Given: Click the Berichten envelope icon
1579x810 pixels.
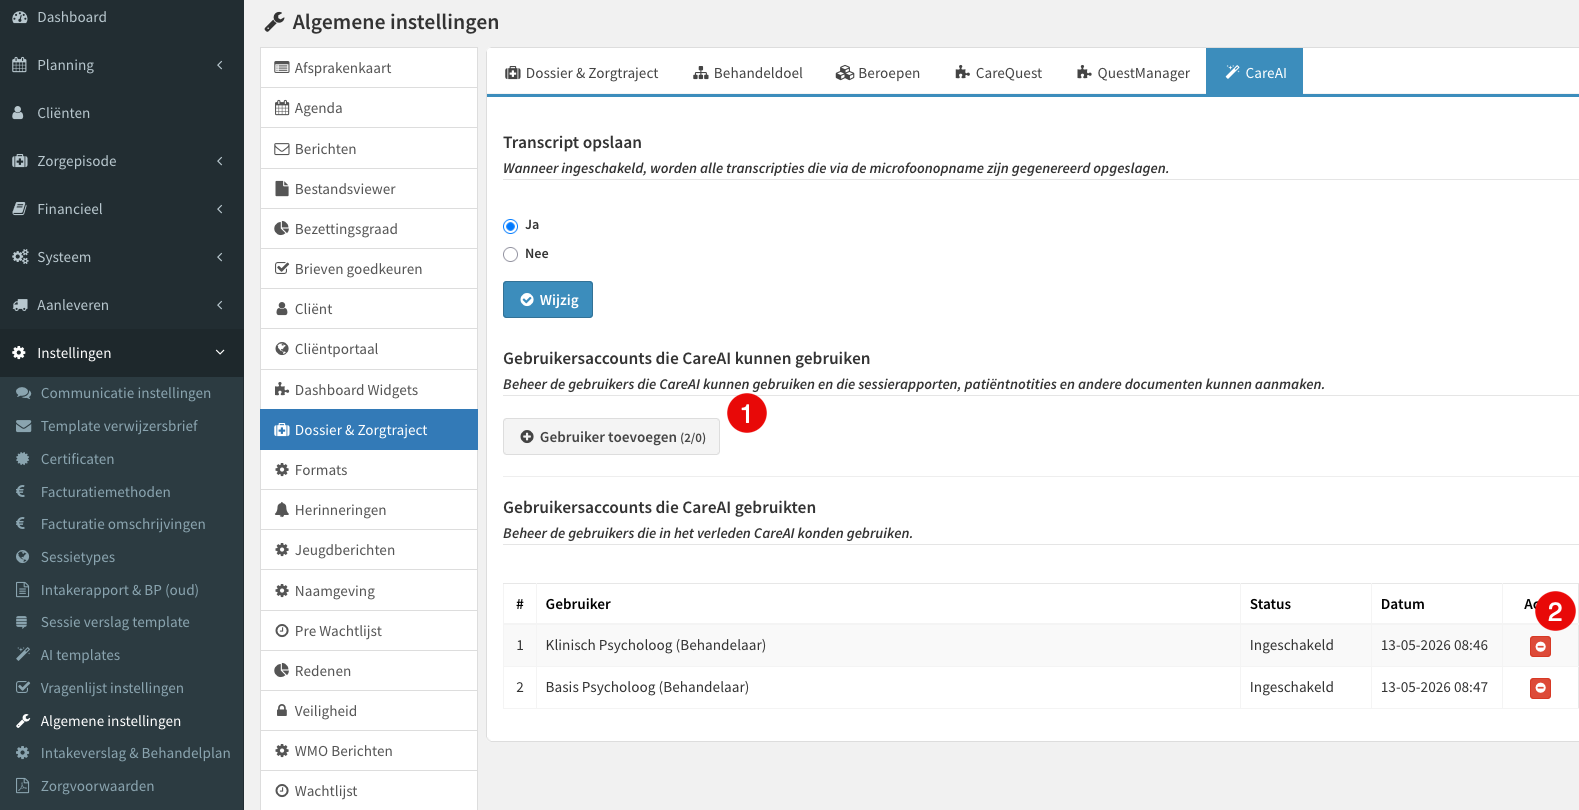Looking at the screenshot, I should [x=282, y=149].
